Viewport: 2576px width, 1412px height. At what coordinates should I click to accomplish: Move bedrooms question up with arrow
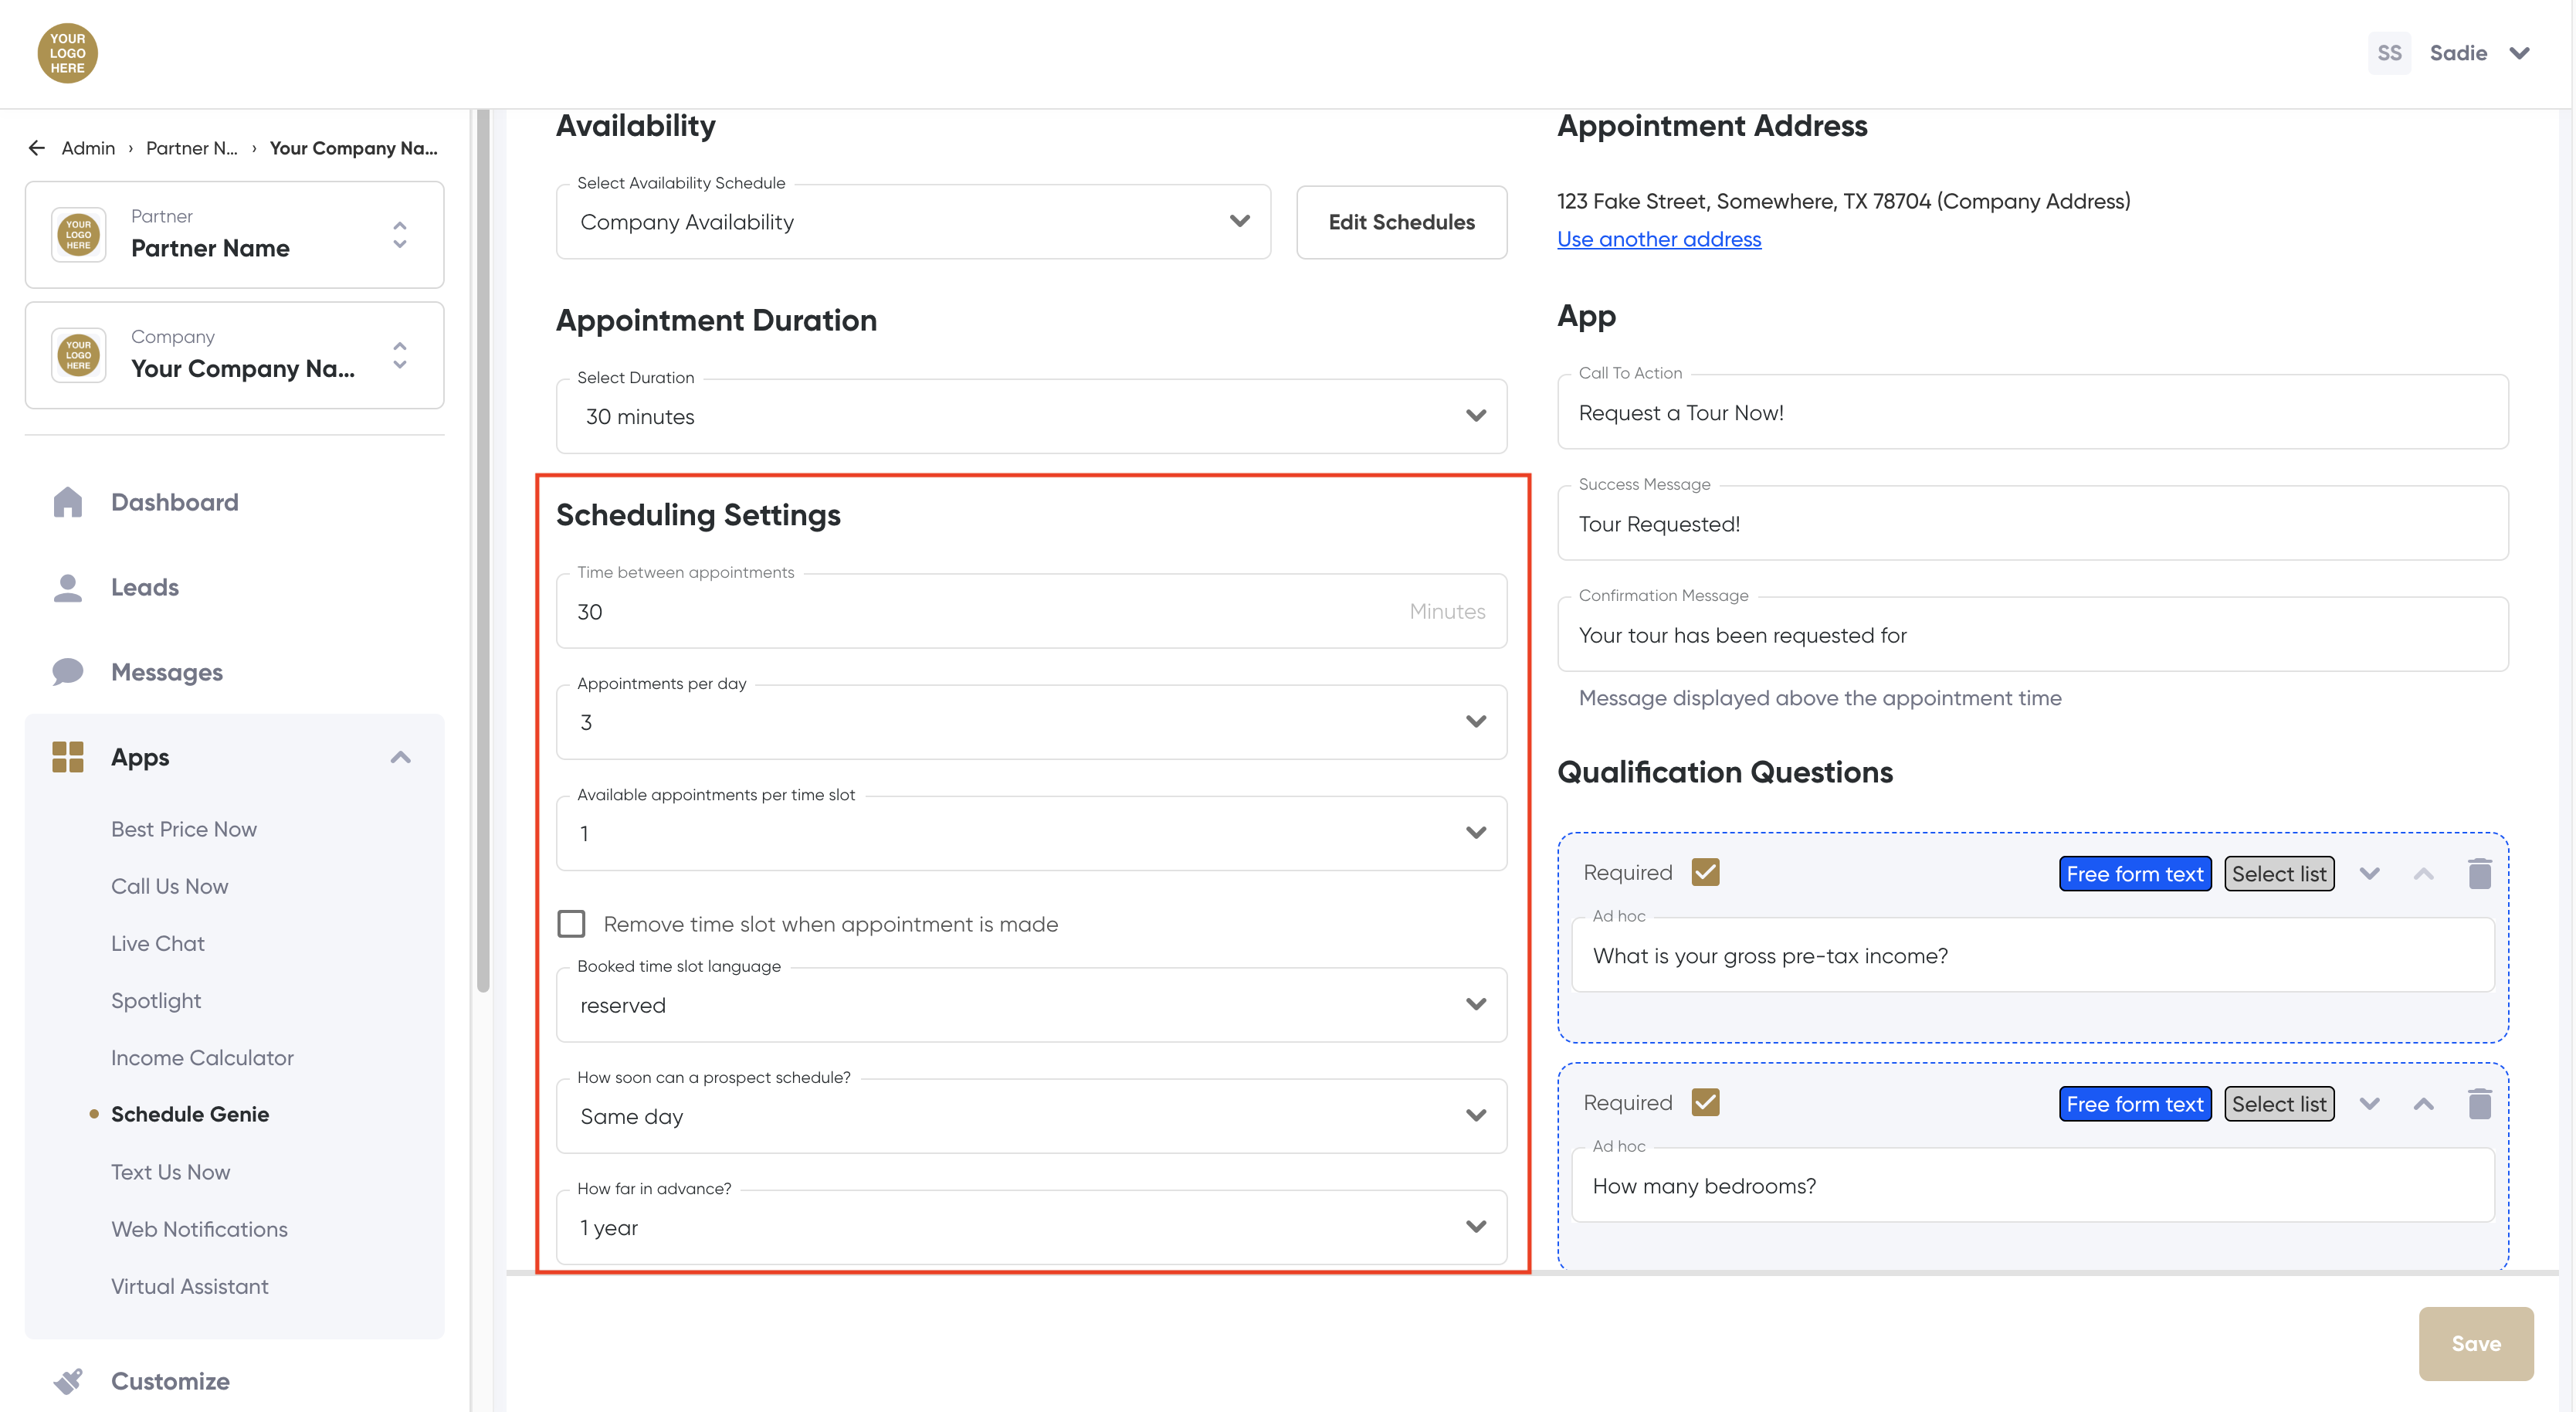pyautogui.click(x=2423, y=1104)
